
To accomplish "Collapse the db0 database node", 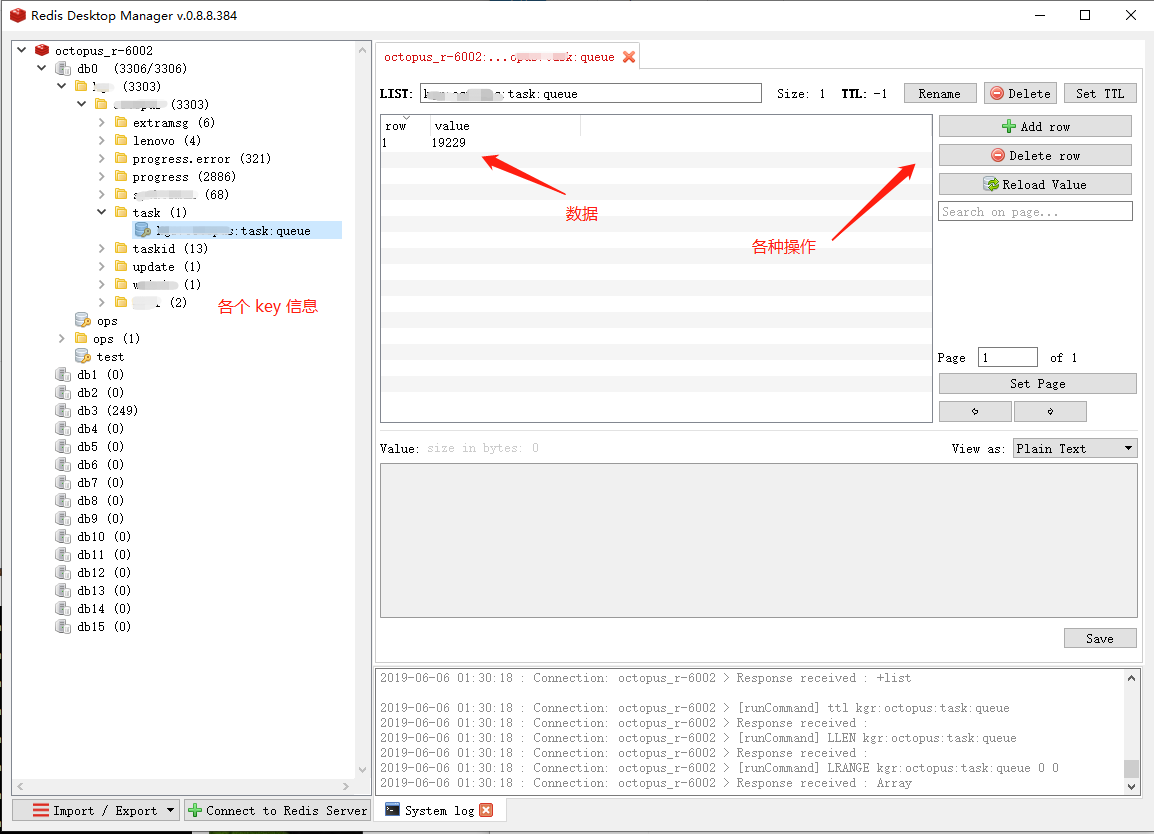I will (x=41, y=68).
